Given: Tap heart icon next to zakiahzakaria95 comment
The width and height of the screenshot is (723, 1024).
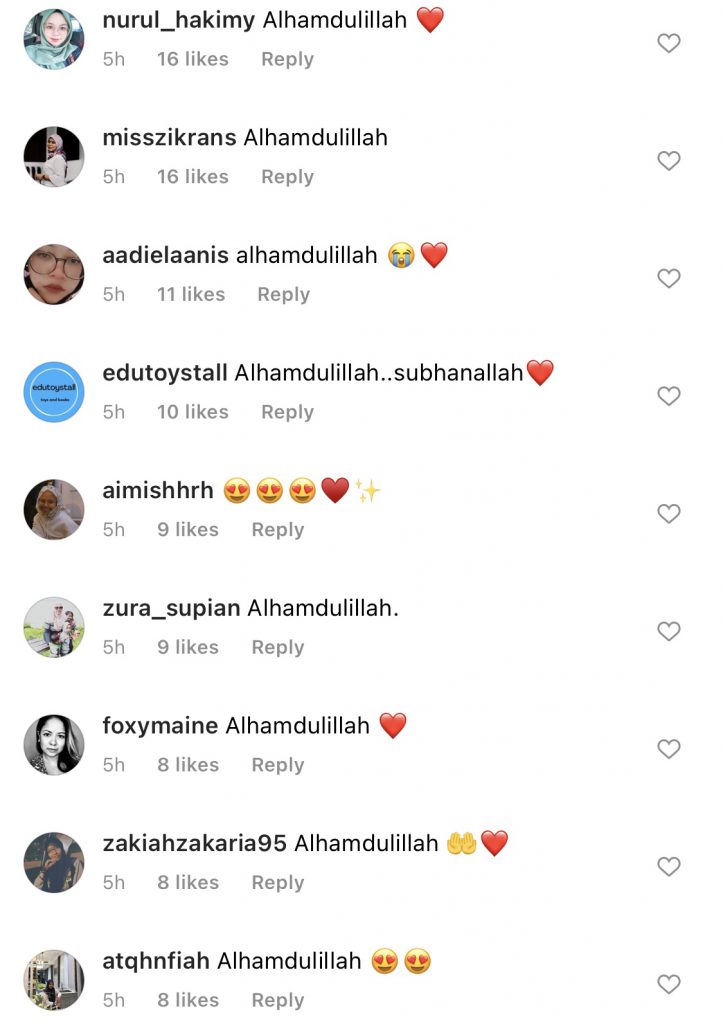Looking at the screenshot, I should click(669, 866).
